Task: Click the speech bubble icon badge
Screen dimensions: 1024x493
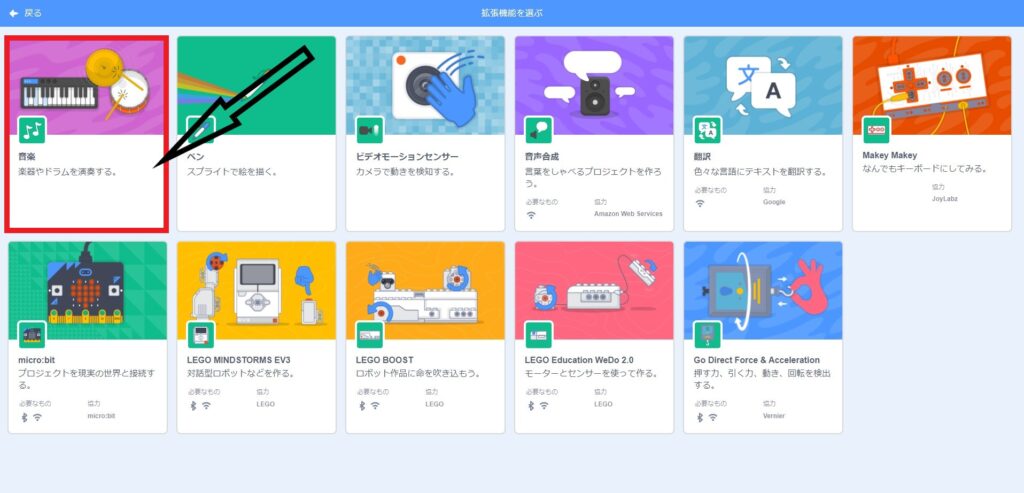Action: [539, 130]
